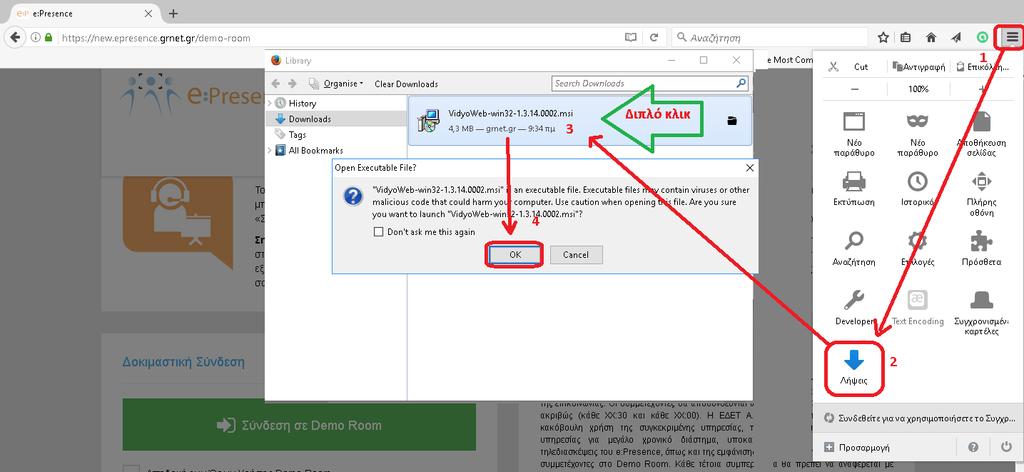Click Αντιγραφή (copy) in menu

[919, 67]
